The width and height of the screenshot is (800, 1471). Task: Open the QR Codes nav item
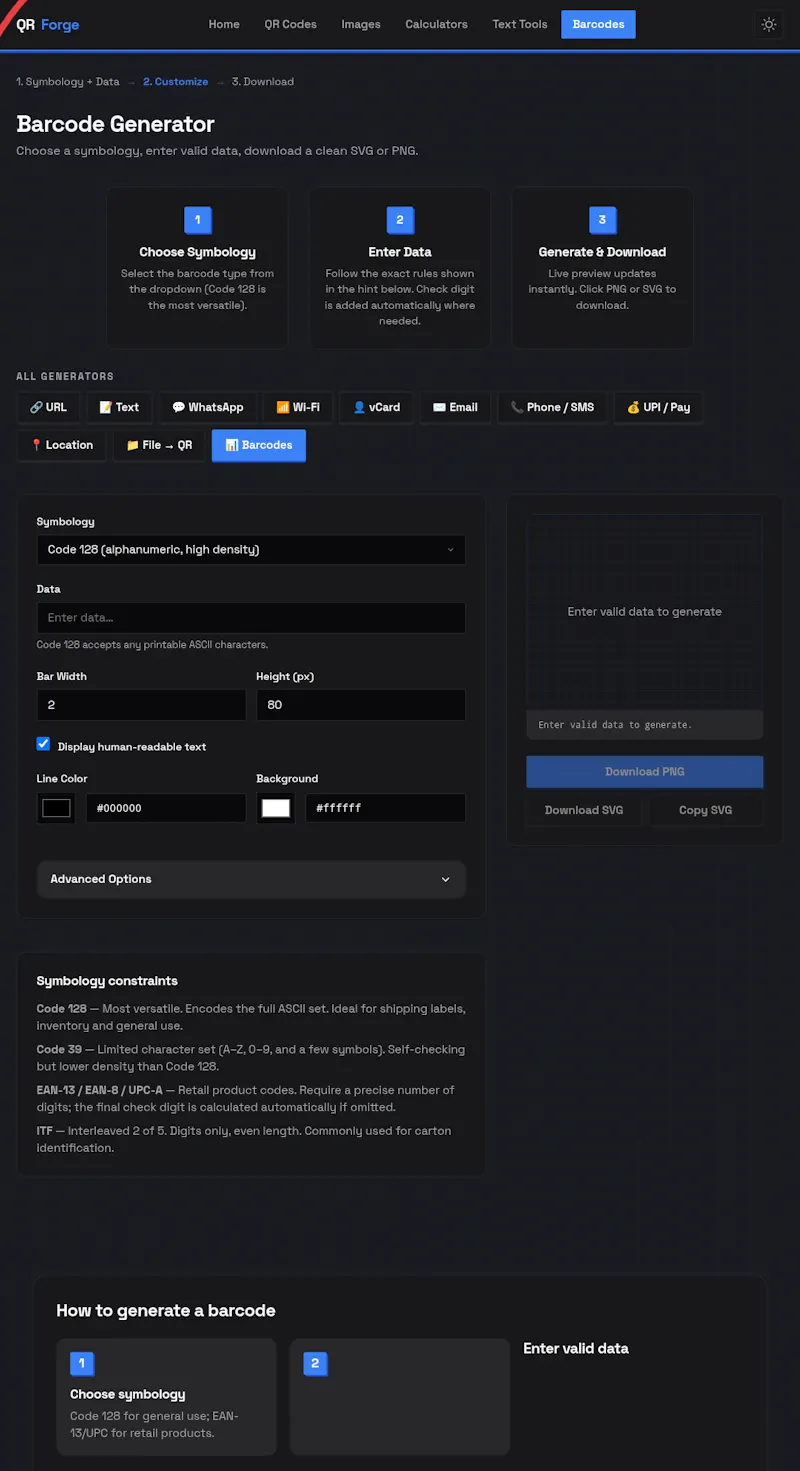pyautogui.click(x=290, y=24)
